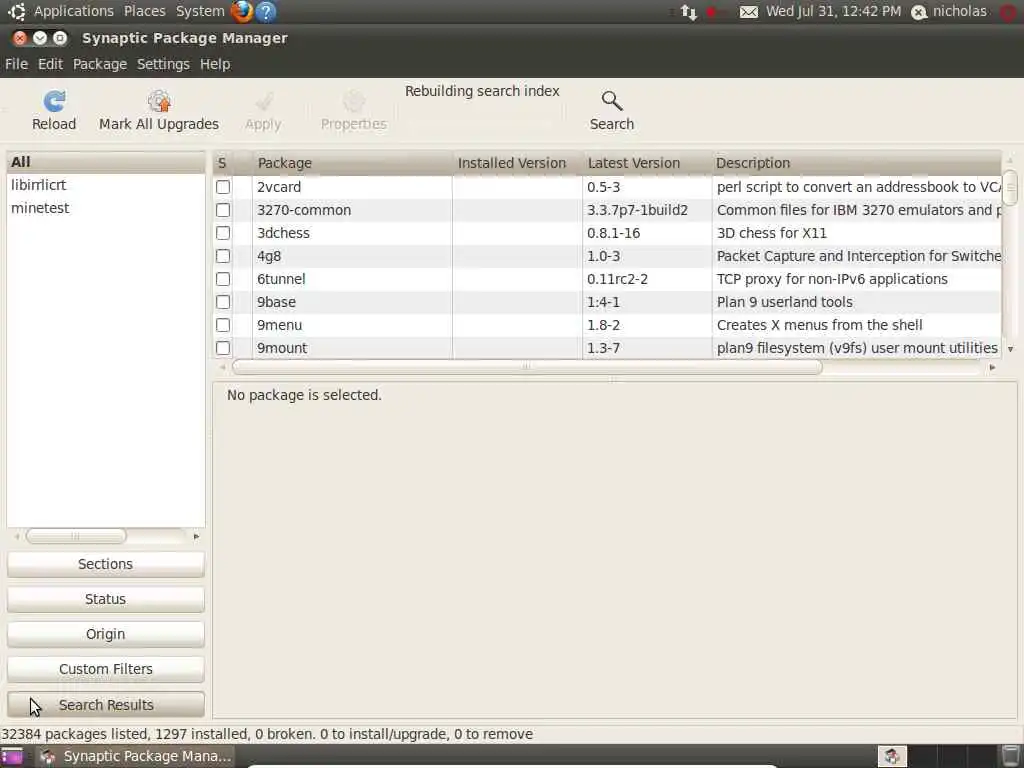Select minetest in the filter list
The height and width of the screenshot is (768, 1024).
106,208
